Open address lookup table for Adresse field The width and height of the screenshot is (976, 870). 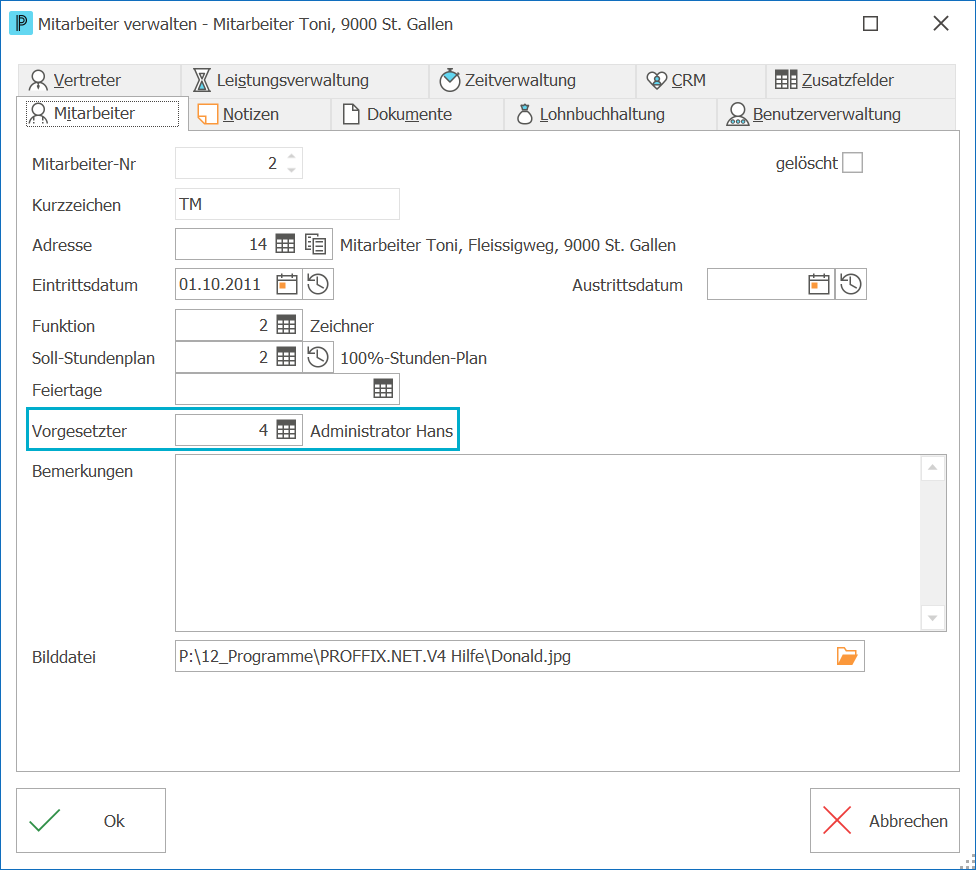pos(285,244)
